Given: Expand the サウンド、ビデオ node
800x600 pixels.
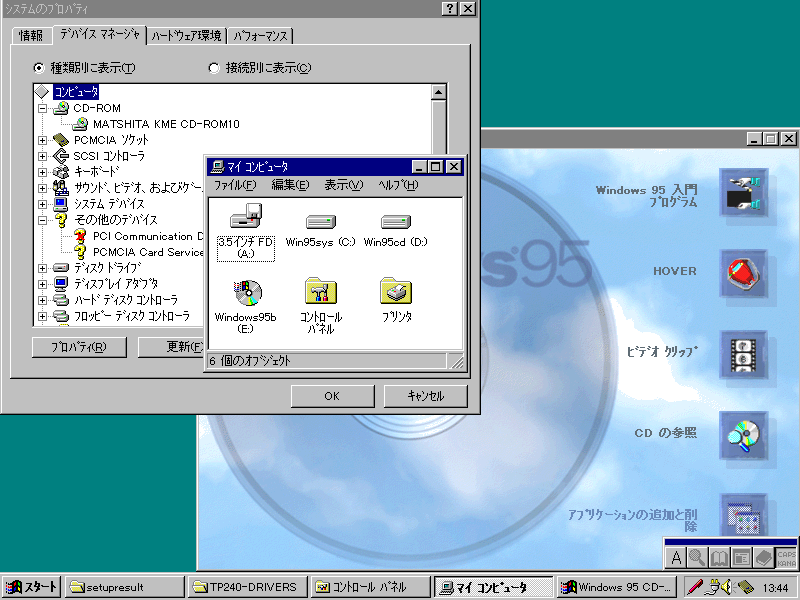Looking at the screenshot, I should coord(43,188).
